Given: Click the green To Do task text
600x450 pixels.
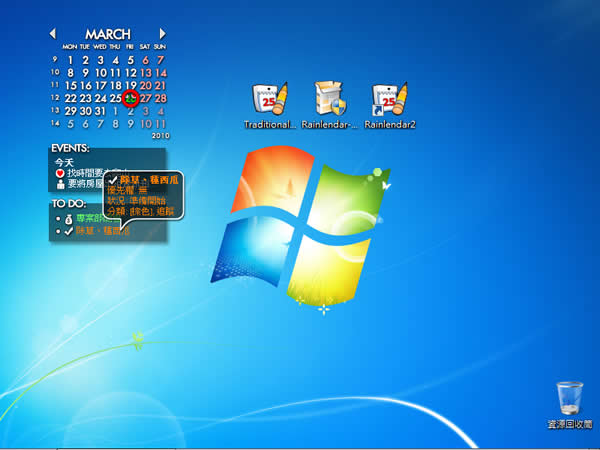Looking at the screenshot, I should pyautogui.click(x=88, y=219).
